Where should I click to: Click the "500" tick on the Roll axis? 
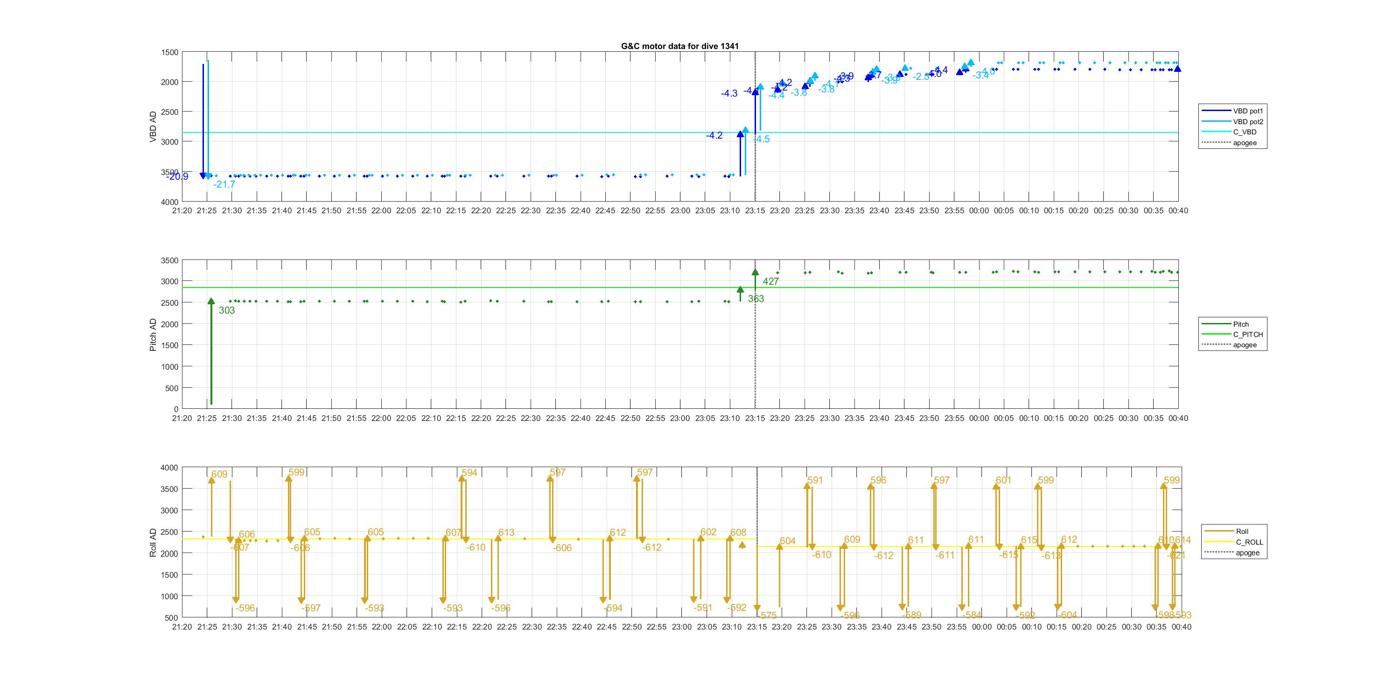pos(172,618)
